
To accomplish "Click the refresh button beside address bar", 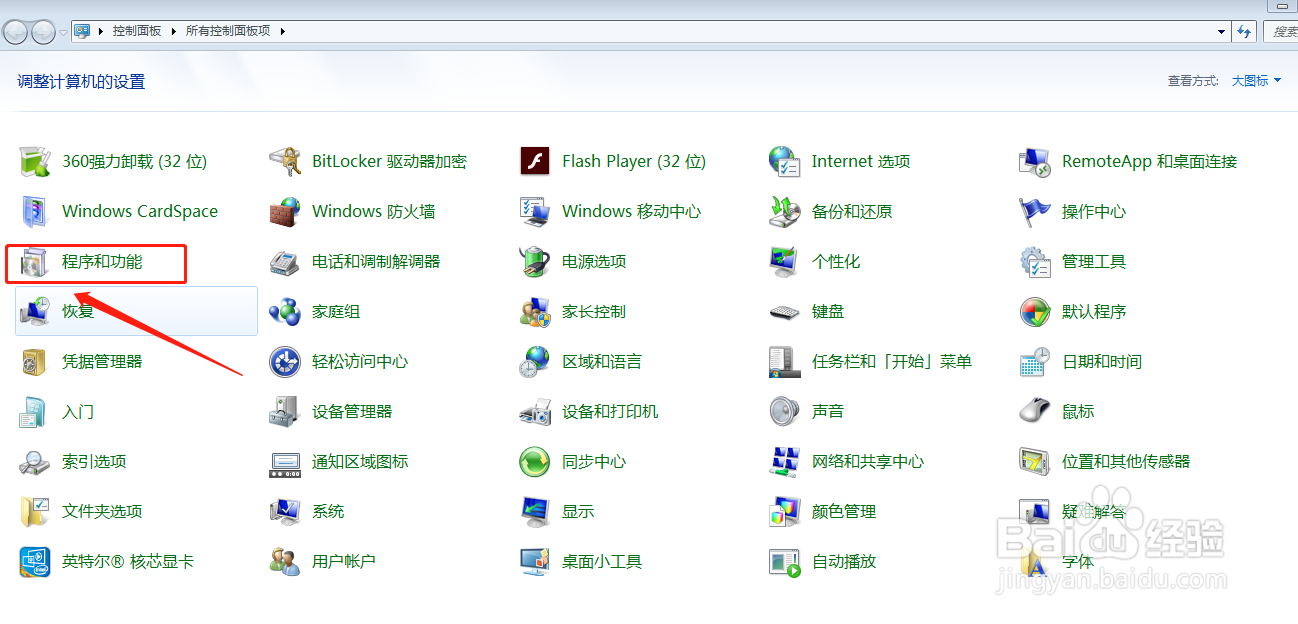I will point(1245,31).
